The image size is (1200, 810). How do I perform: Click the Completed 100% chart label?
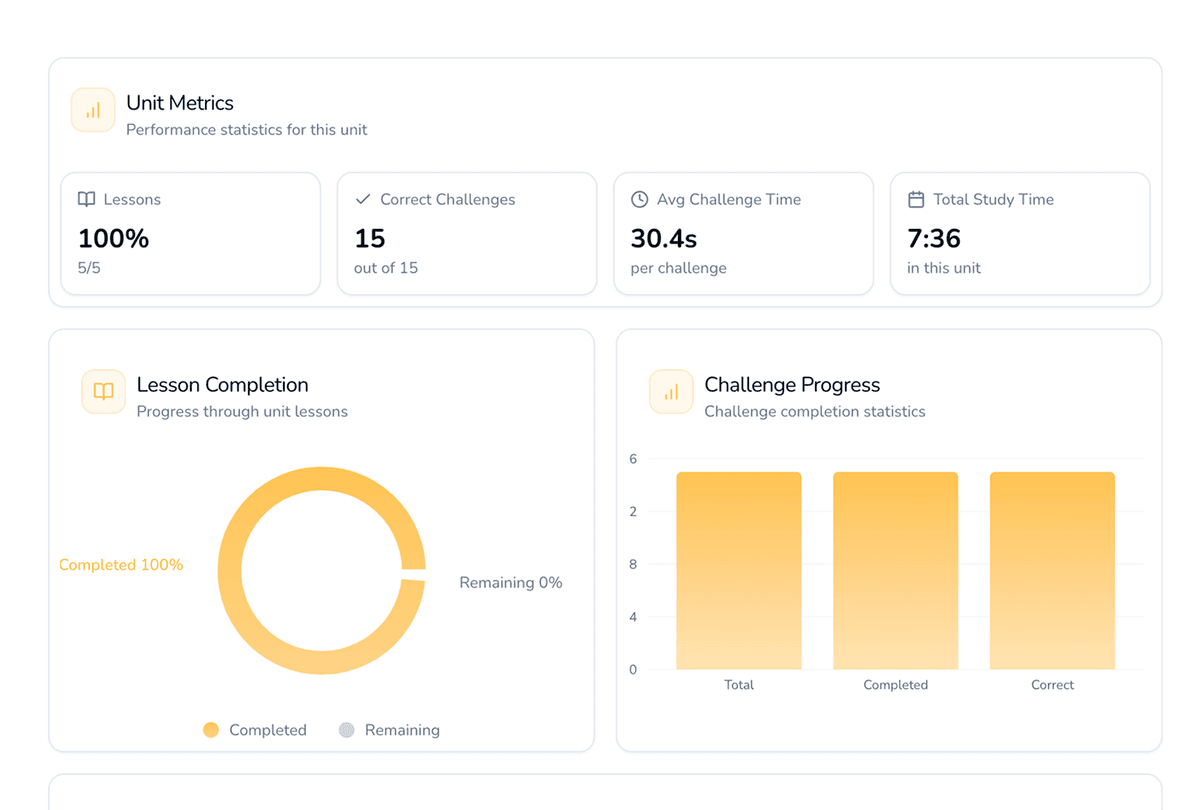121,565
